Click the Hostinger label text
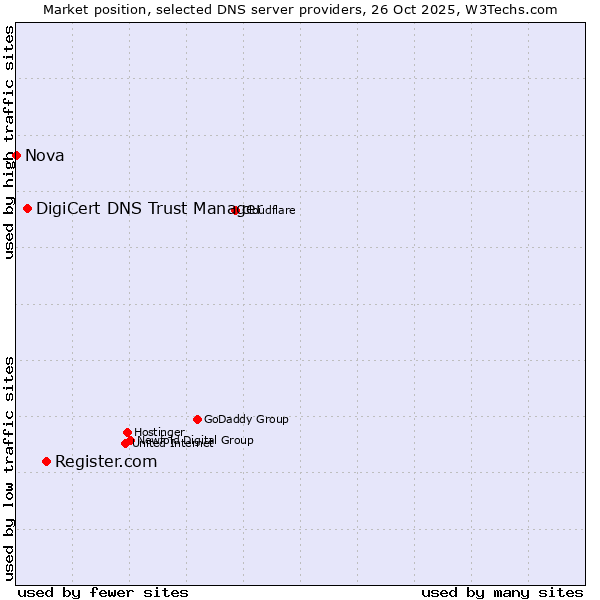Screen dimensions: 600x600 (159, 432)
